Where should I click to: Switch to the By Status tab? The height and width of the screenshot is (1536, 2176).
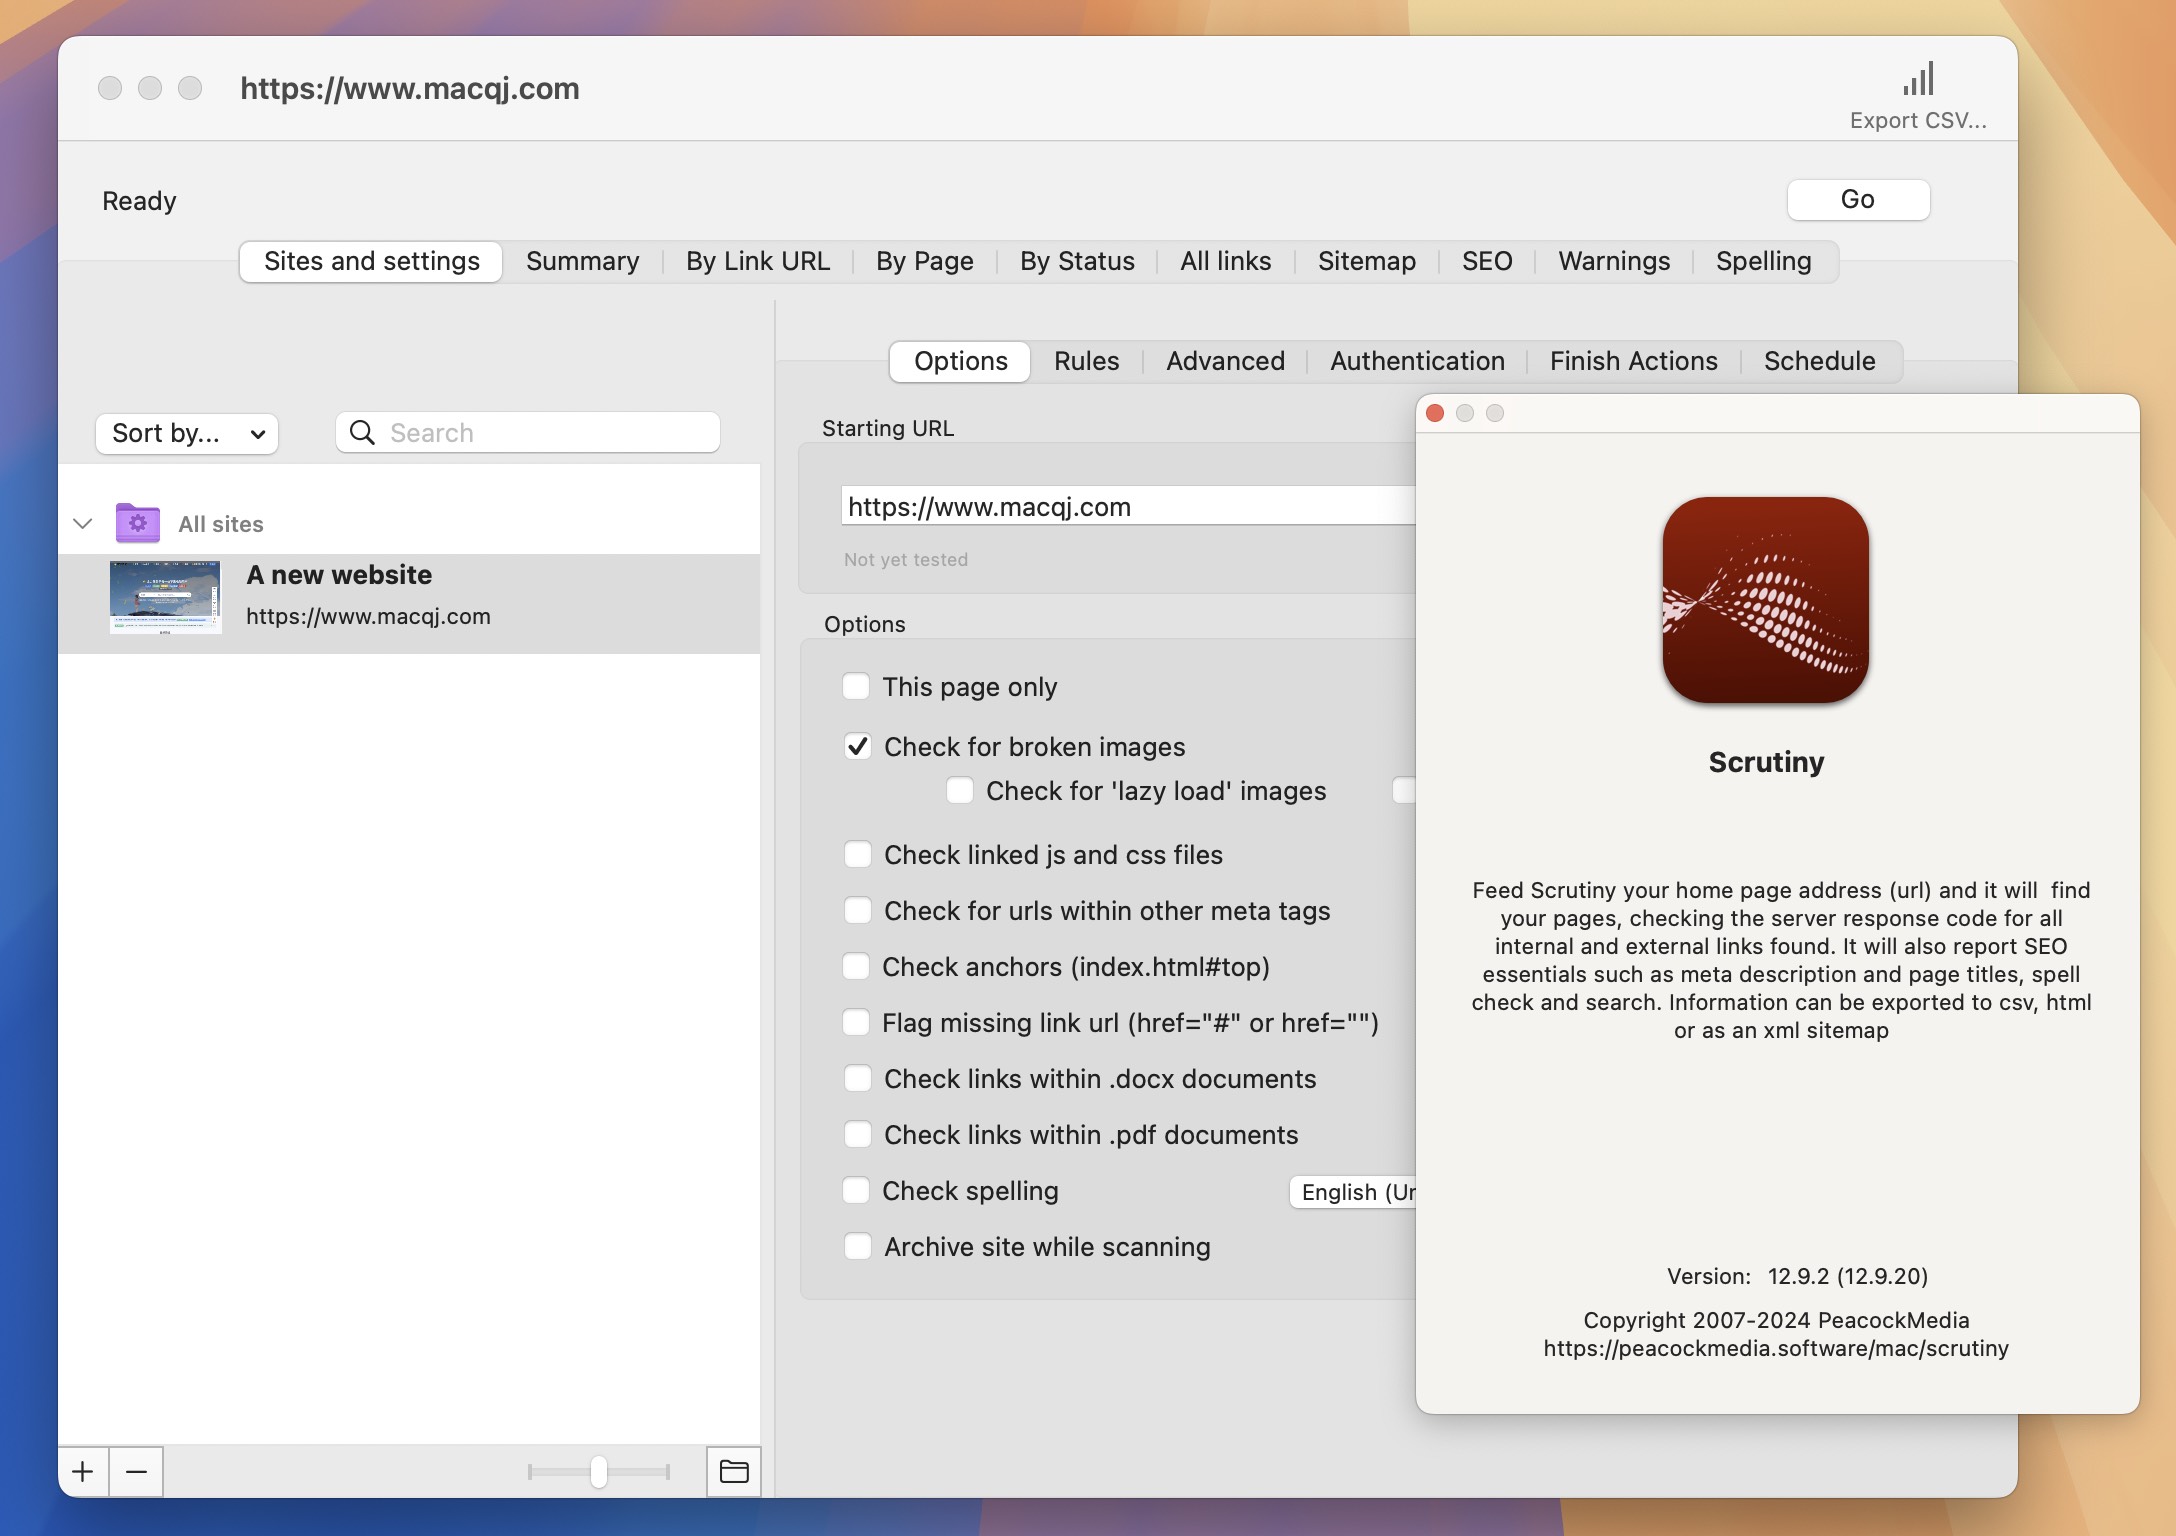(x=1077, y=261)
